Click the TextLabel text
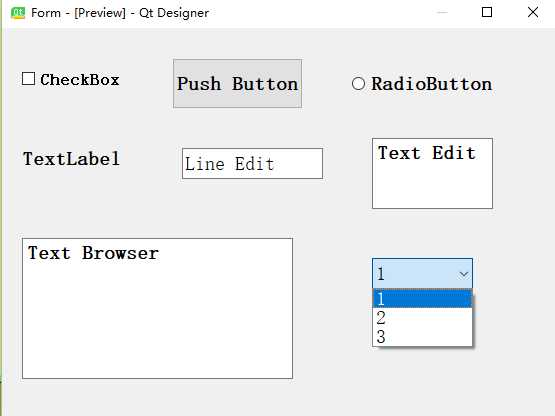Image resolution: width=555 pixels, height=416 pixels. [x=71, y=159]
